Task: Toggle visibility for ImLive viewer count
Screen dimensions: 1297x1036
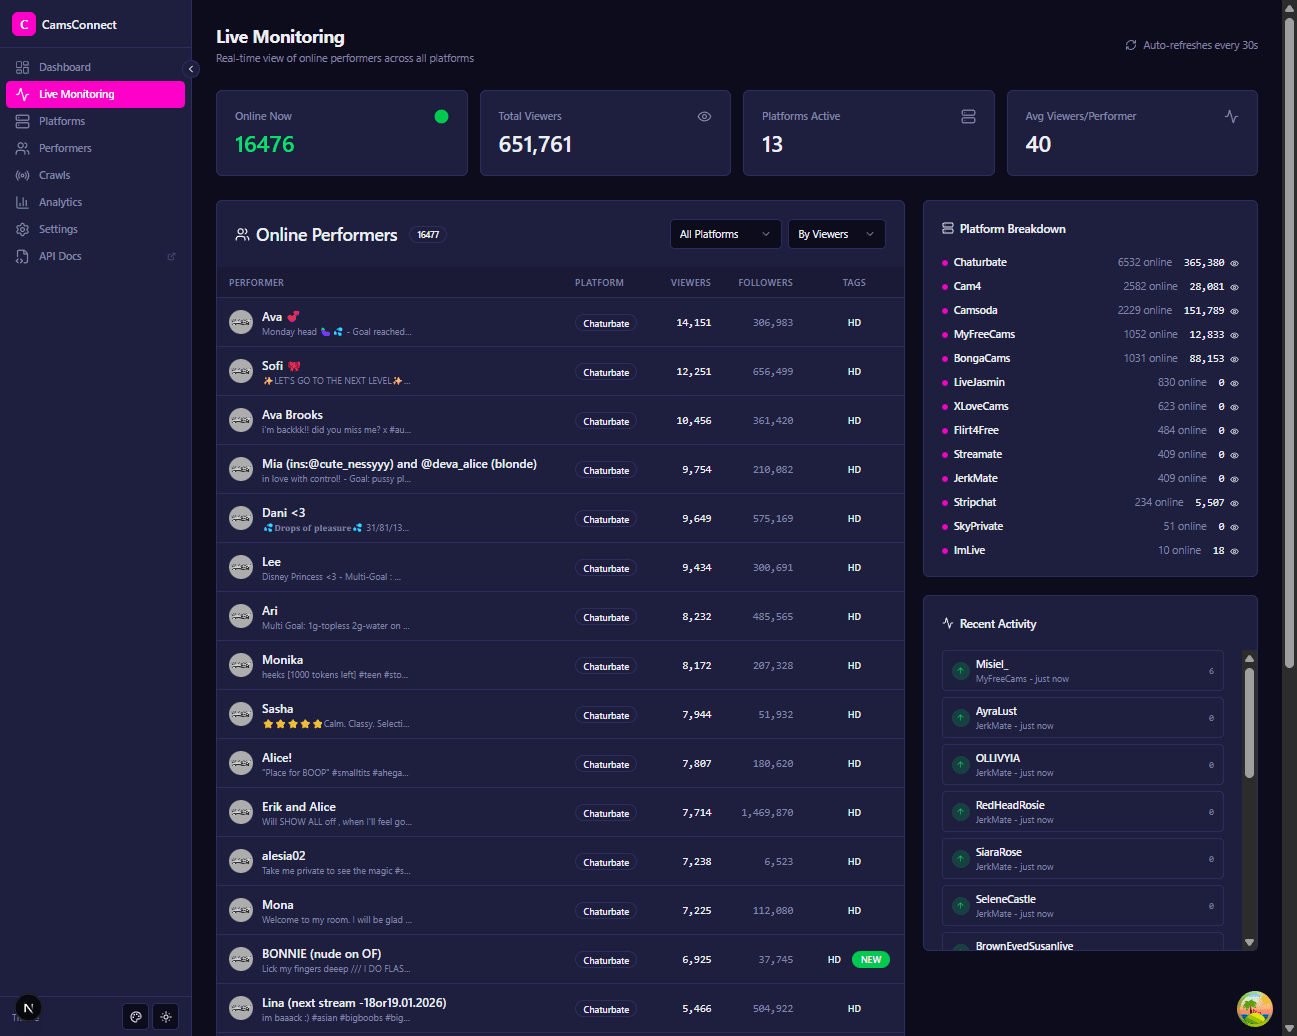Action: pyautogui.click(x=1235, y=550)
